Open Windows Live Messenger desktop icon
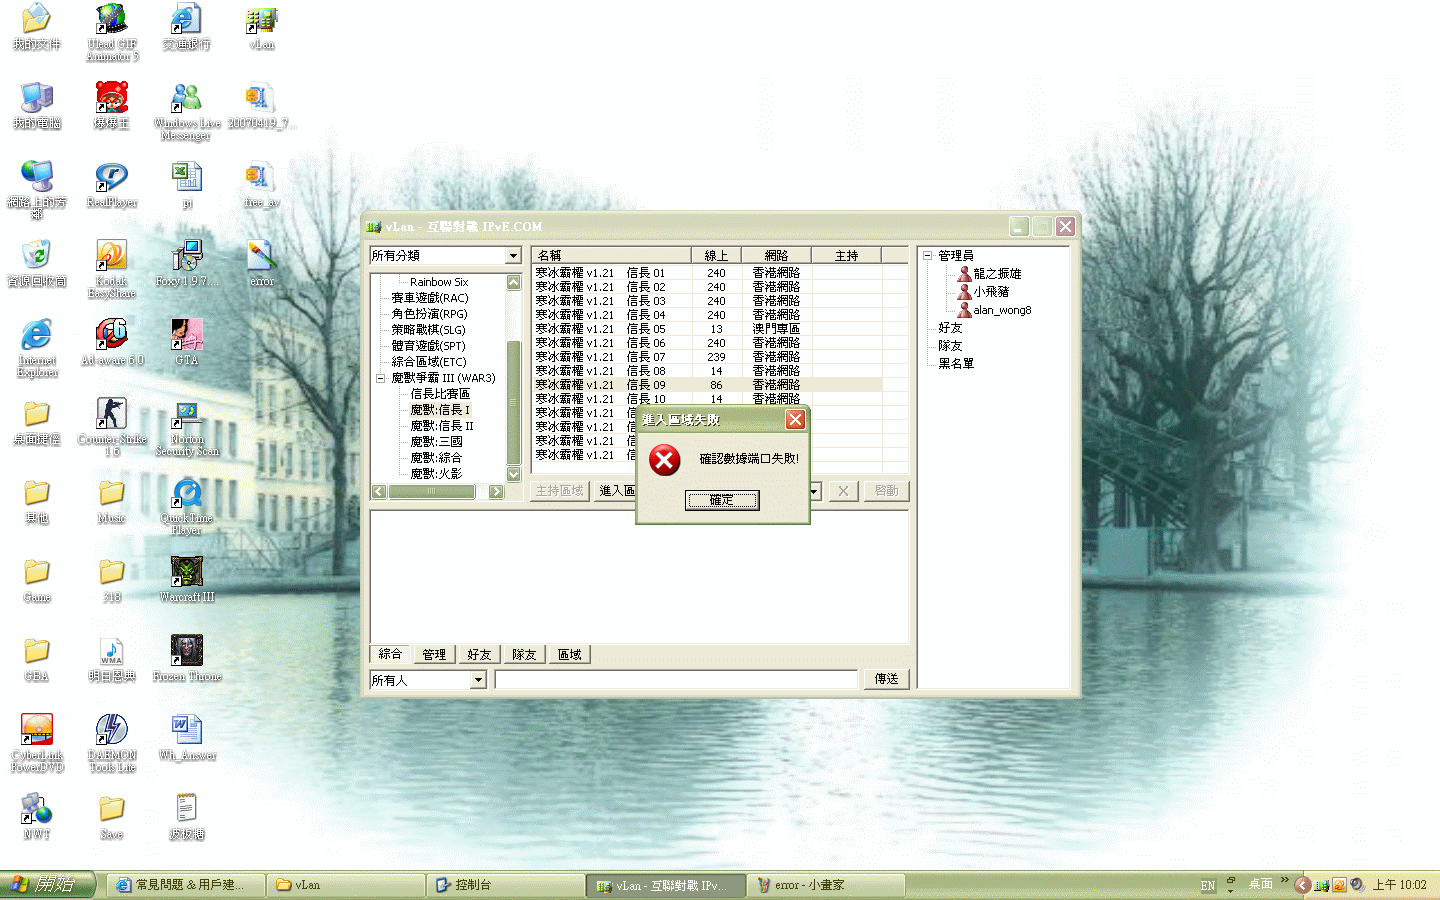This screenshot has width=1440, height=900. pyautogui.click(x=186, y=98)
